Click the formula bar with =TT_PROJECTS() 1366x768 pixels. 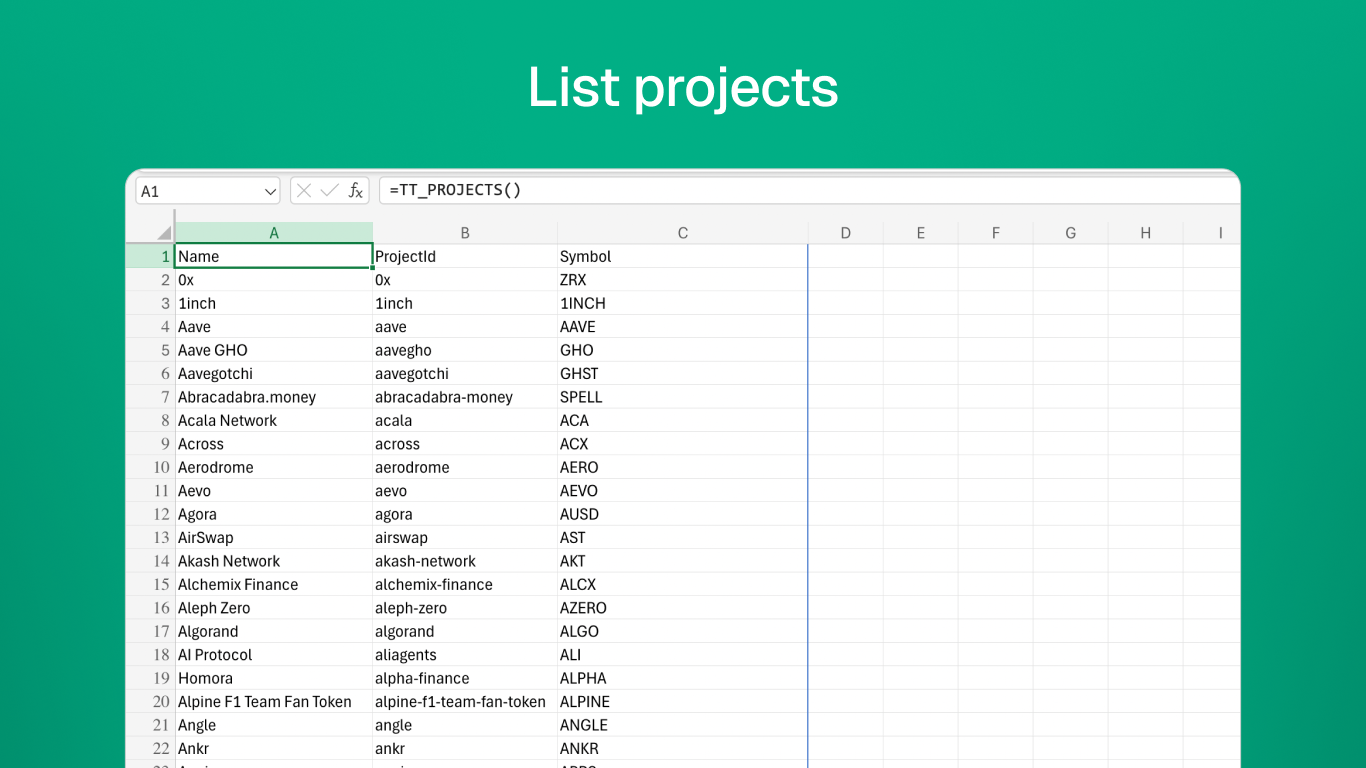click(808, 190)
